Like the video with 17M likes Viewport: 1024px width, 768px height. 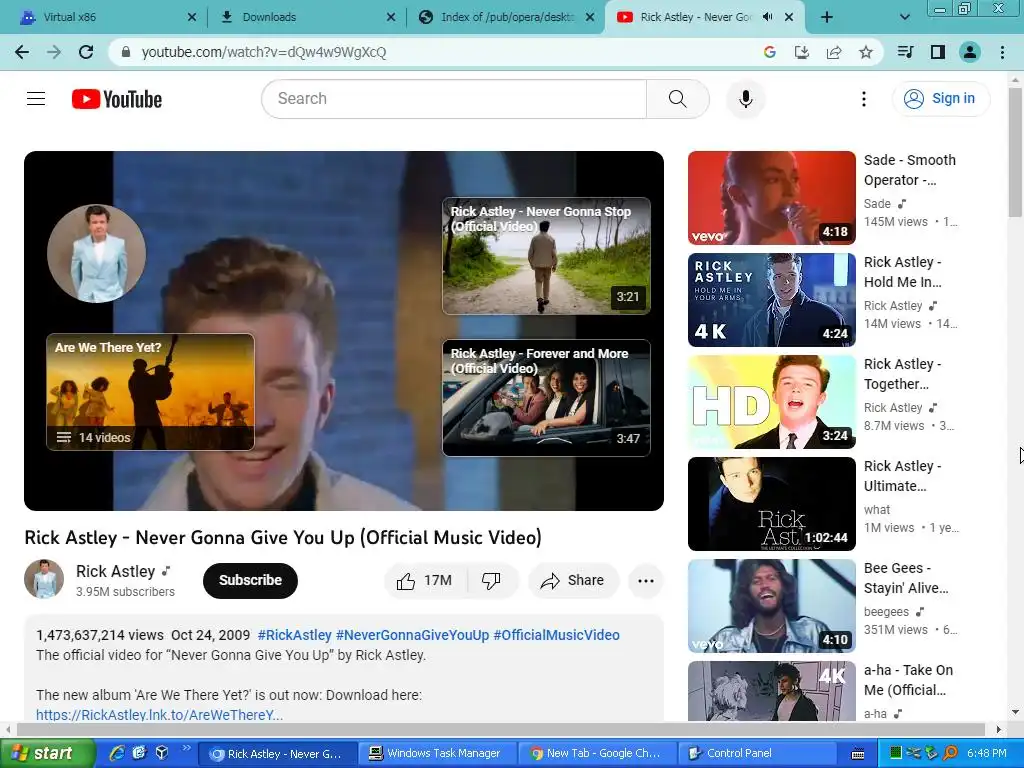click(x=426, y=581)
